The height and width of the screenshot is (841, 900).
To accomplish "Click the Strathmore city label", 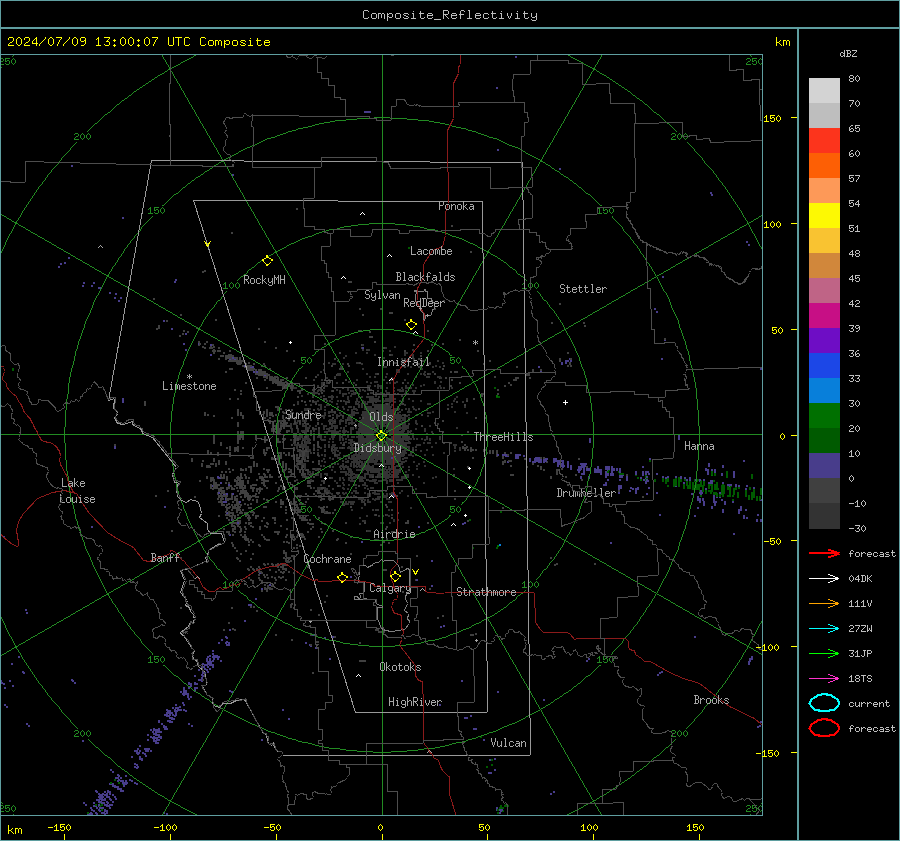I will (486, 592).
